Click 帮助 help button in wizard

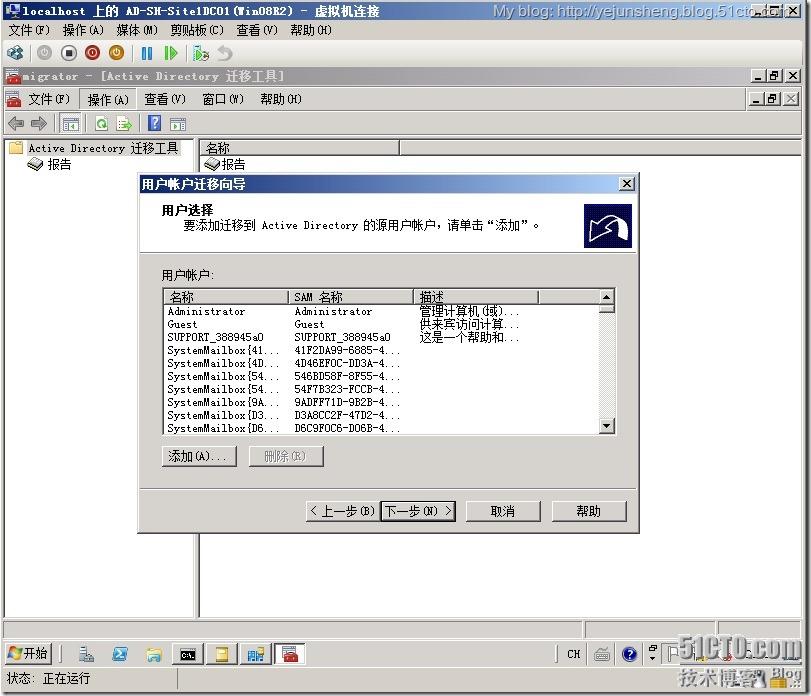[x=589, y=511]
